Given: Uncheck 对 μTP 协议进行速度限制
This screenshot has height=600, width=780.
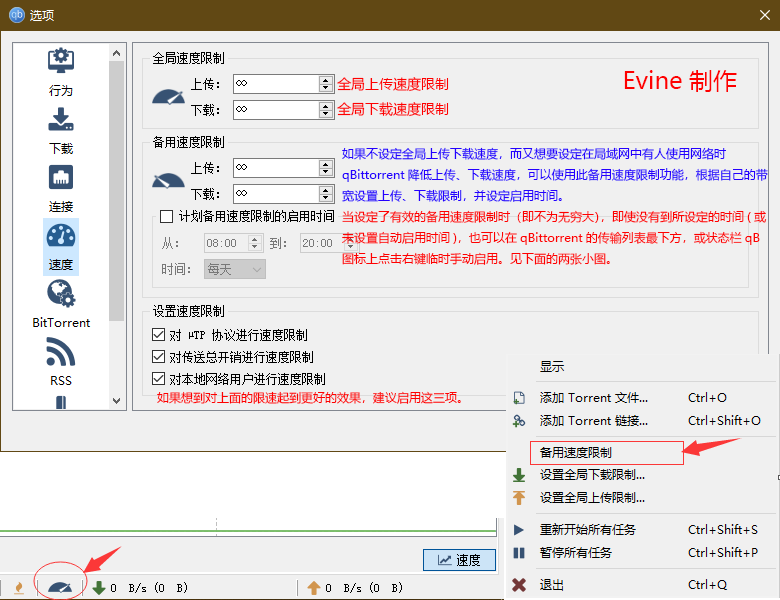Looking at the screenshot, I should click(158, 335).
